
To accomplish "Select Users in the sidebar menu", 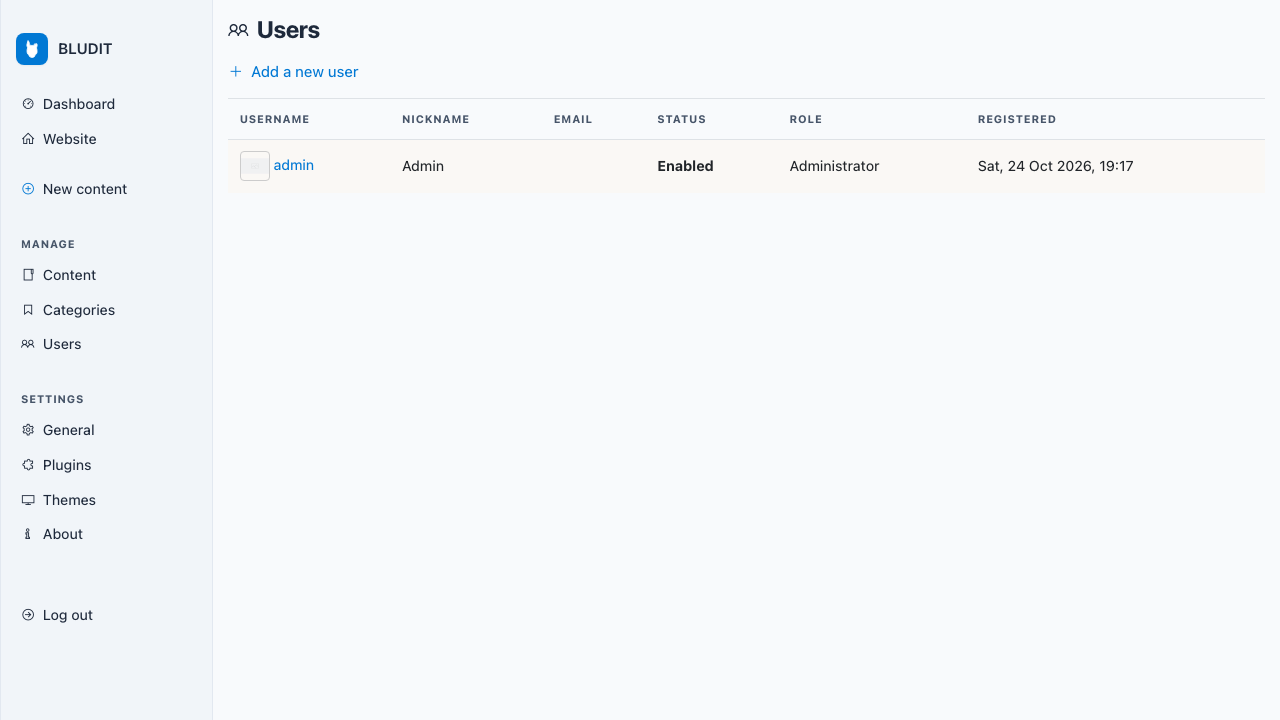I will tap(62, 344).
